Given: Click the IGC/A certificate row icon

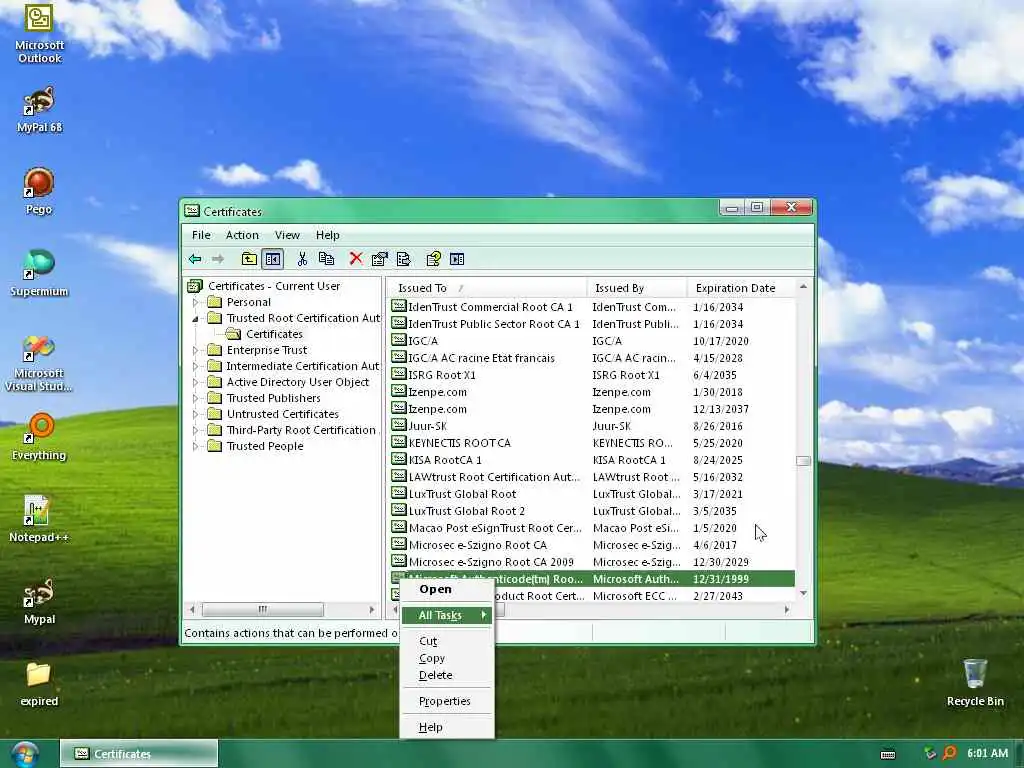Looking at the screenshot, I should click(398, 340).
